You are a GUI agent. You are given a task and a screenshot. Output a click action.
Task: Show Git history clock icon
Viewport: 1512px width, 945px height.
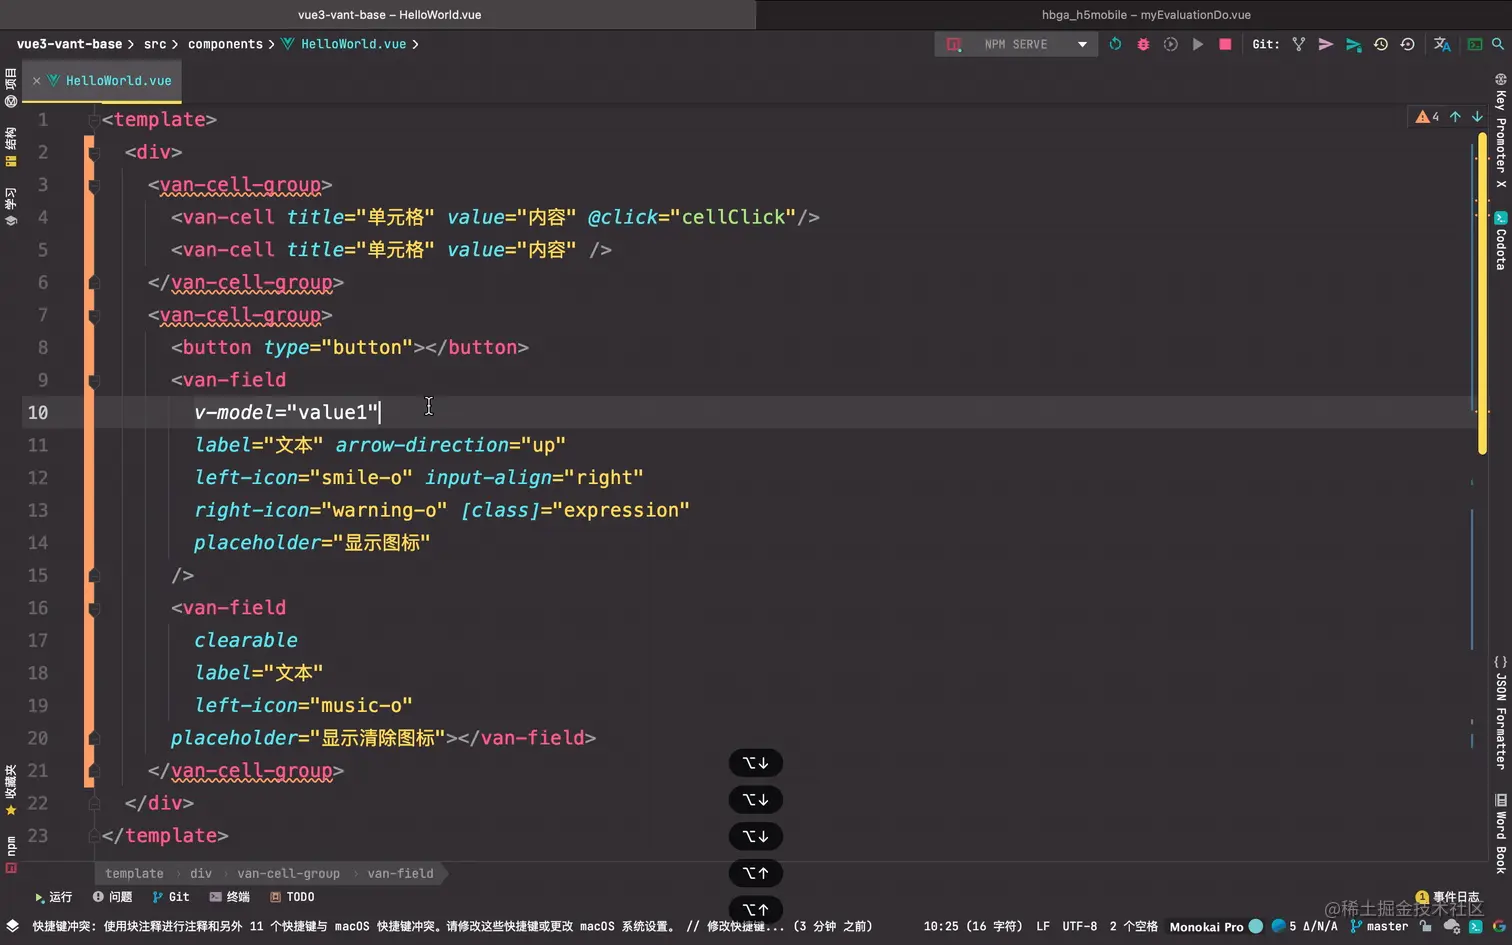[x=1380, y=44]
